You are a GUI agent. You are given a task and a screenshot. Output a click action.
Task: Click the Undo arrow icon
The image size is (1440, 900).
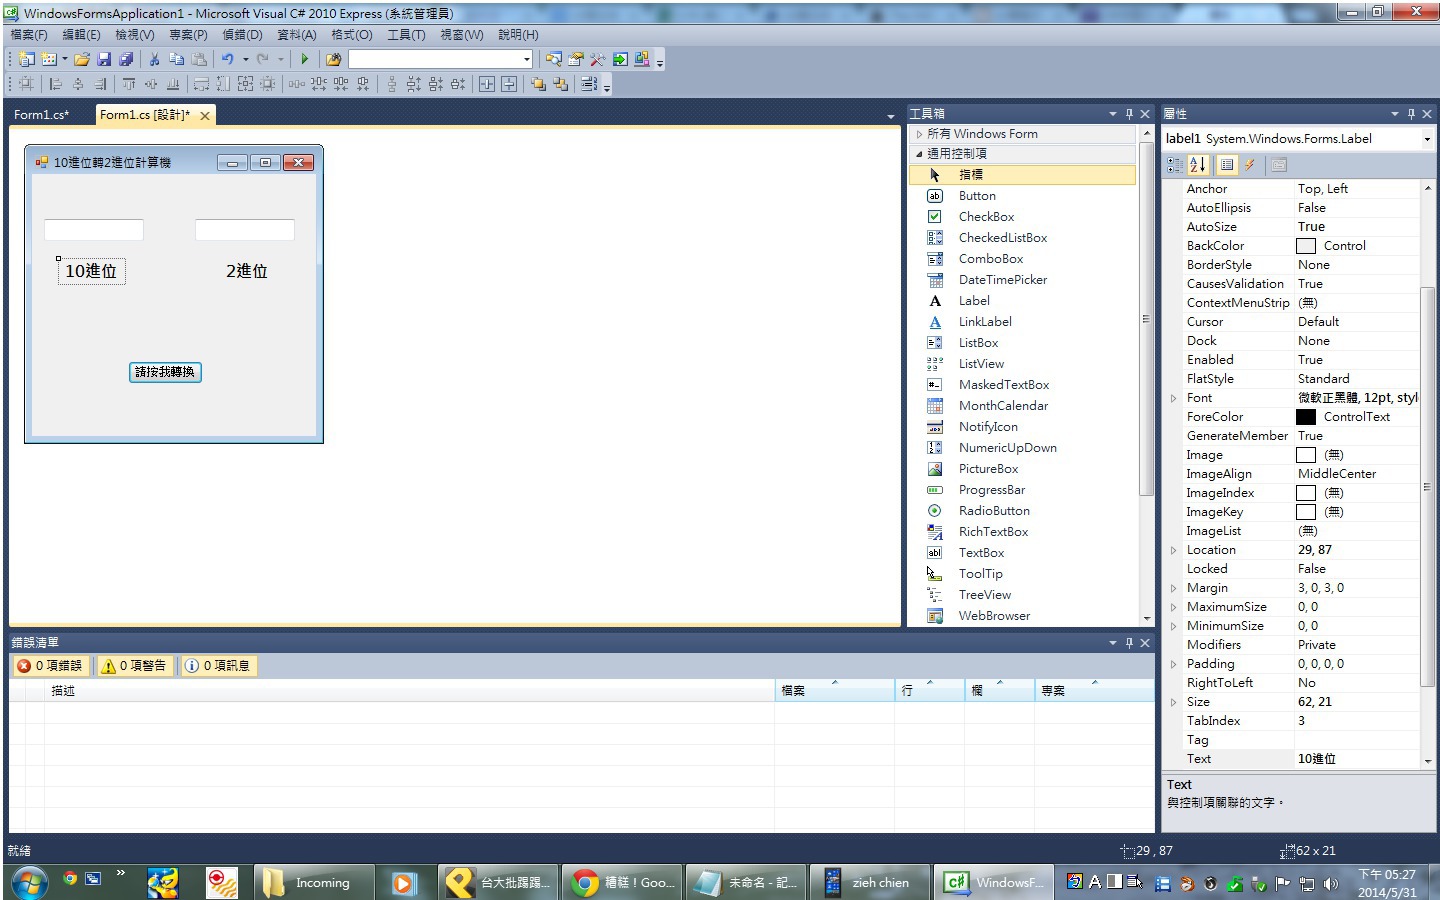pyautogui.click(x=228, y=60)
